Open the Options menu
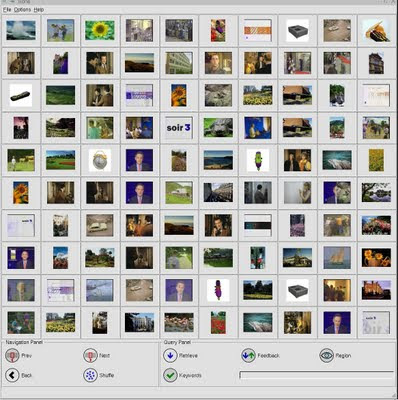This screenshot has height=400, width=398. pyautogui.click(x=22, y=10)
